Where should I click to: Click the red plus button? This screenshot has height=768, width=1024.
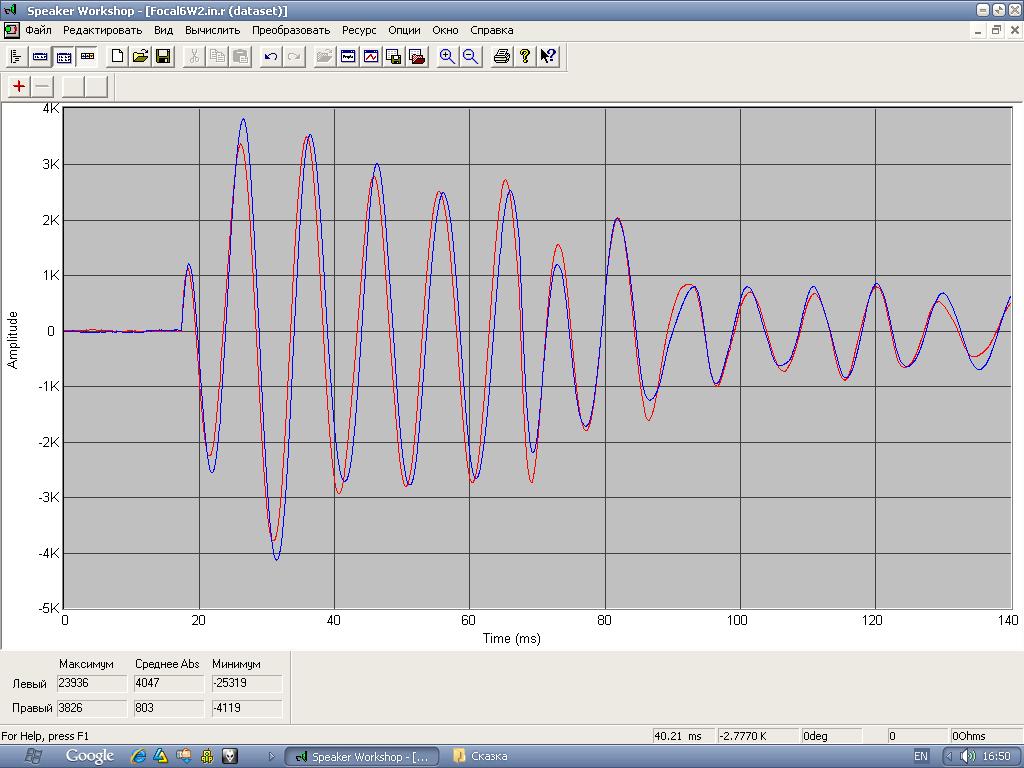(x=19, y=86)
